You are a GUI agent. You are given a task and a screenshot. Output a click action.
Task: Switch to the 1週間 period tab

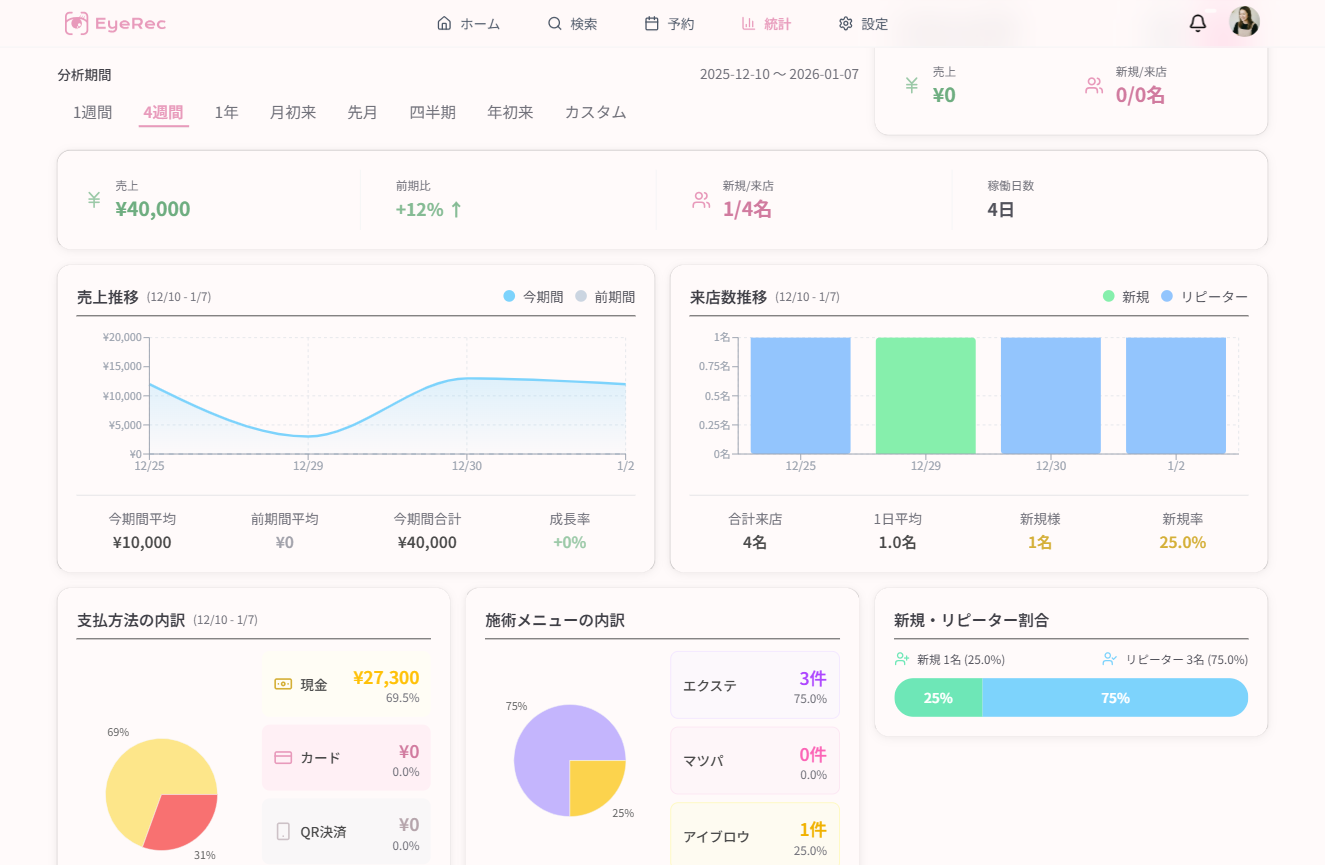click(x=92, y=112)
